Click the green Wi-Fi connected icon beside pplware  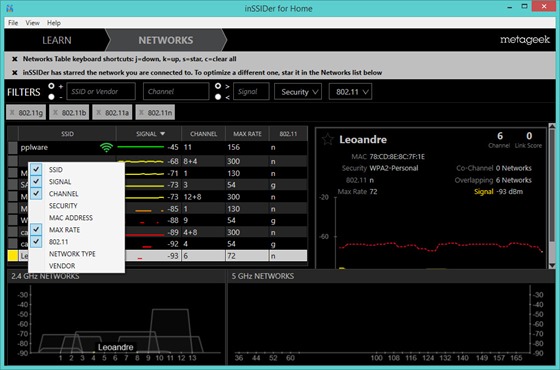106,147
